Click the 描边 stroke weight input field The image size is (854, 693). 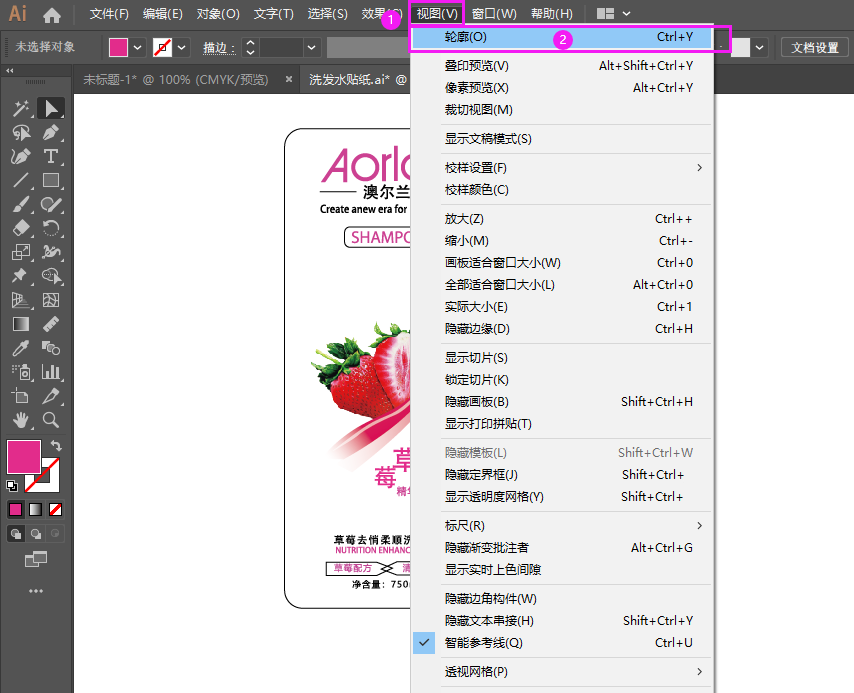point(282,47)
